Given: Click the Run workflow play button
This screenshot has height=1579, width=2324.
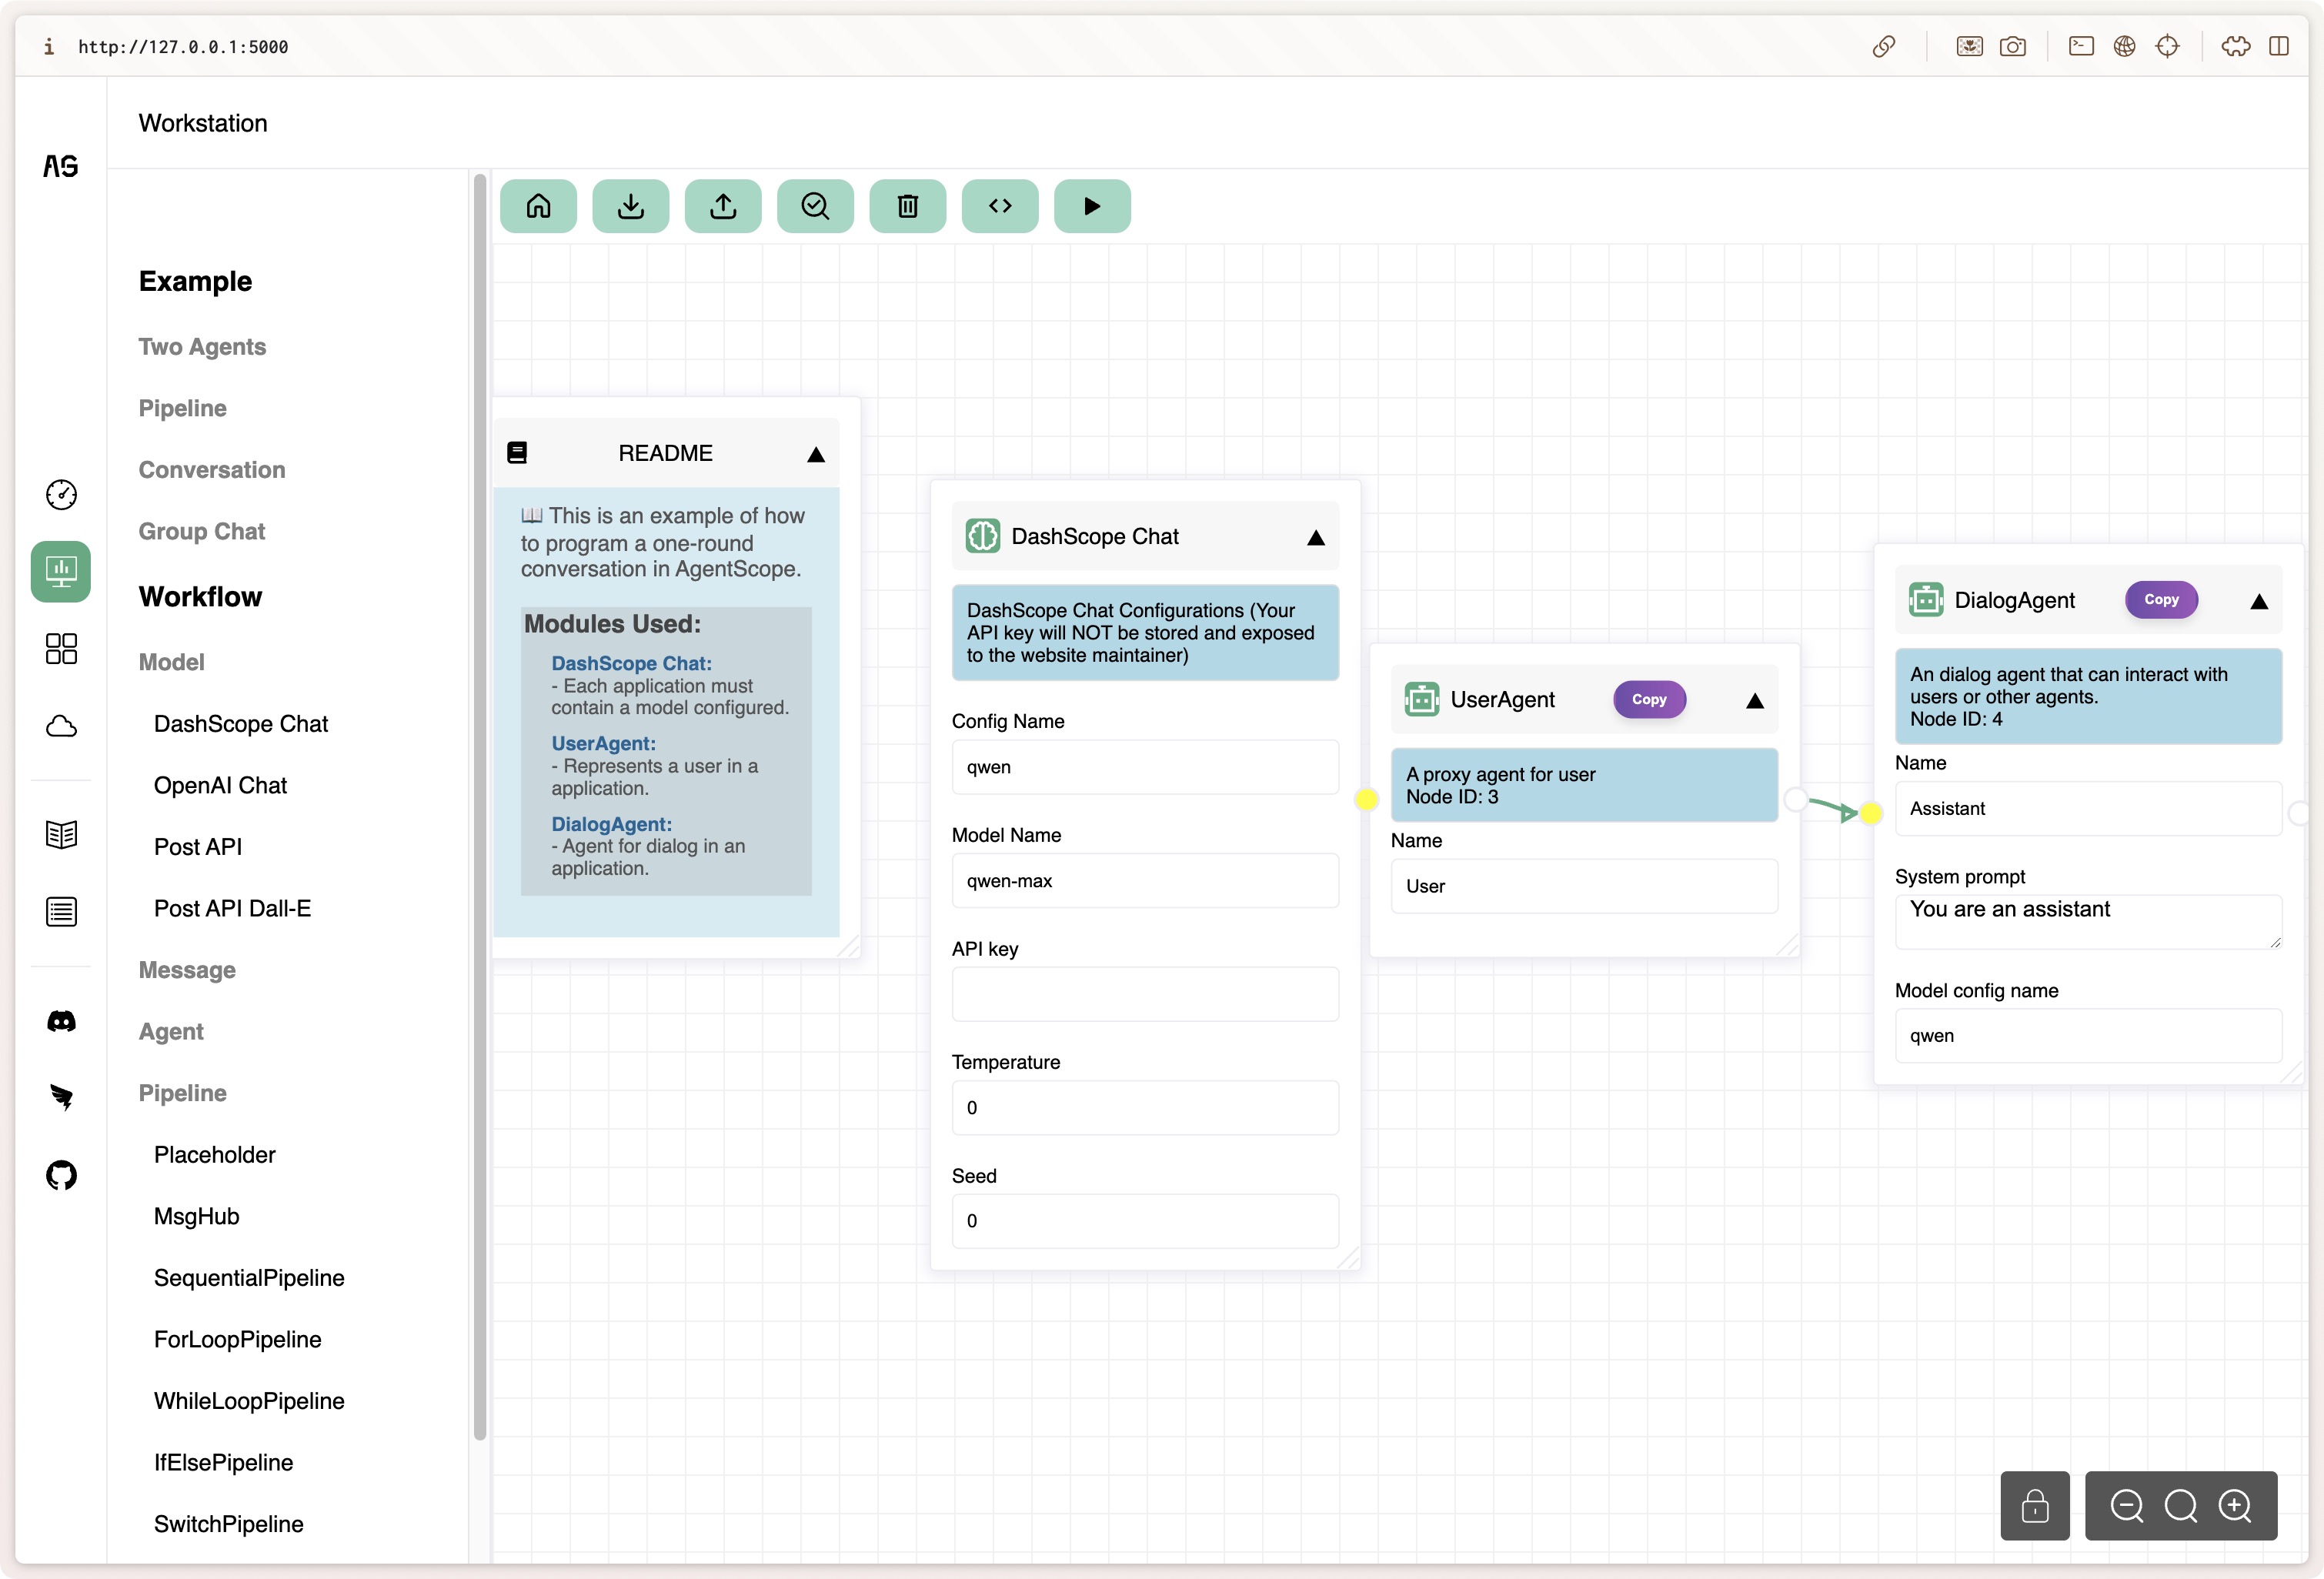Looking at the screenshot, I should point(1092,206).
